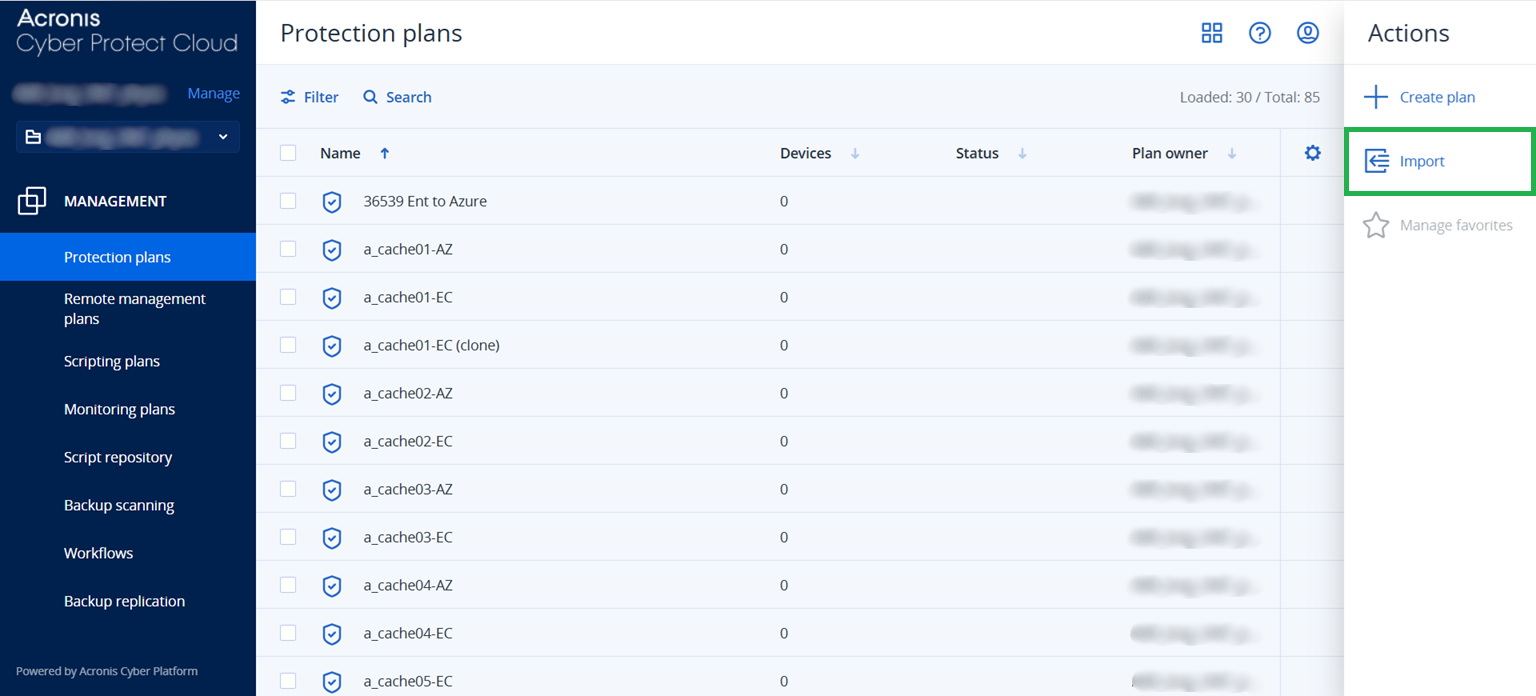Click shield icon of a_cache03-AZ plan

(332, 490)
